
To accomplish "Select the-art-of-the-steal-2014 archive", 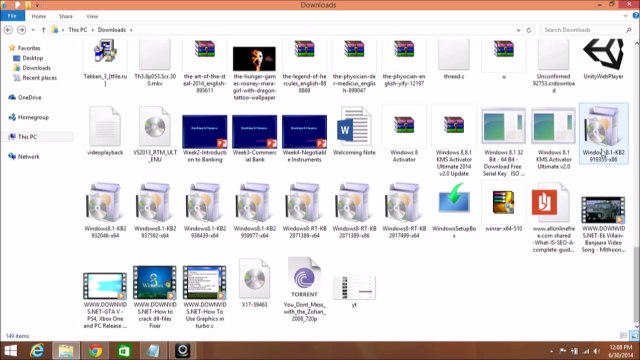I will 204,65.
